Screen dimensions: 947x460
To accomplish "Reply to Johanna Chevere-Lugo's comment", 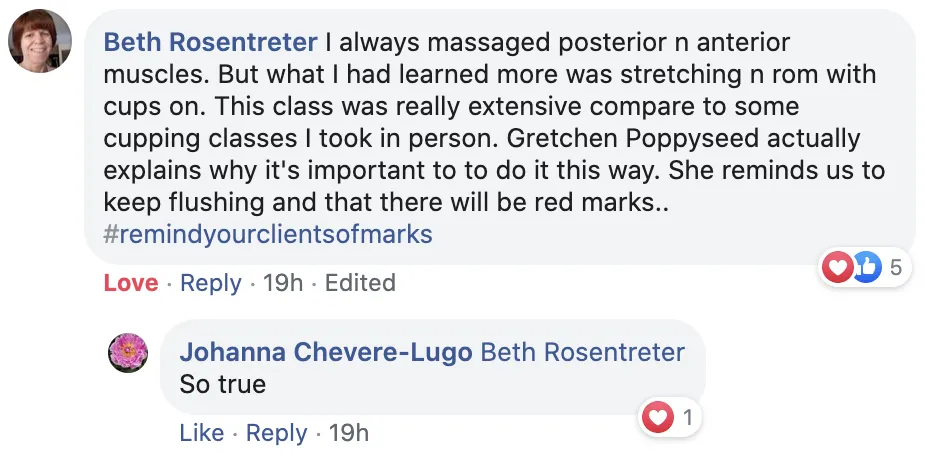I will [x=277, y=433].
